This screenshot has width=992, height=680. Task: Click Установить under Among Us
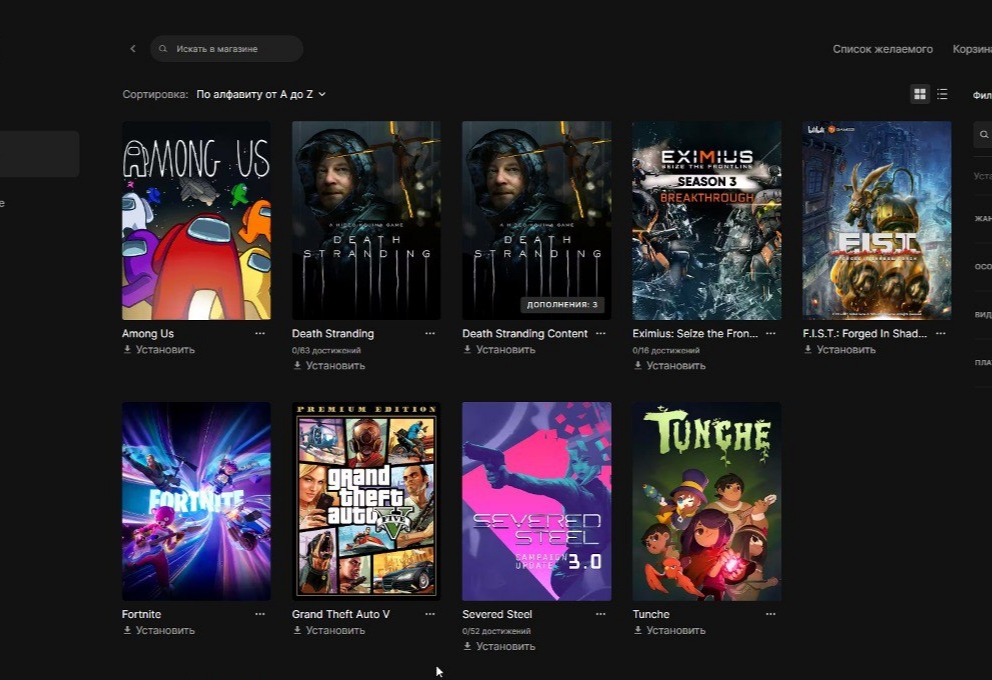click(159, 350)
